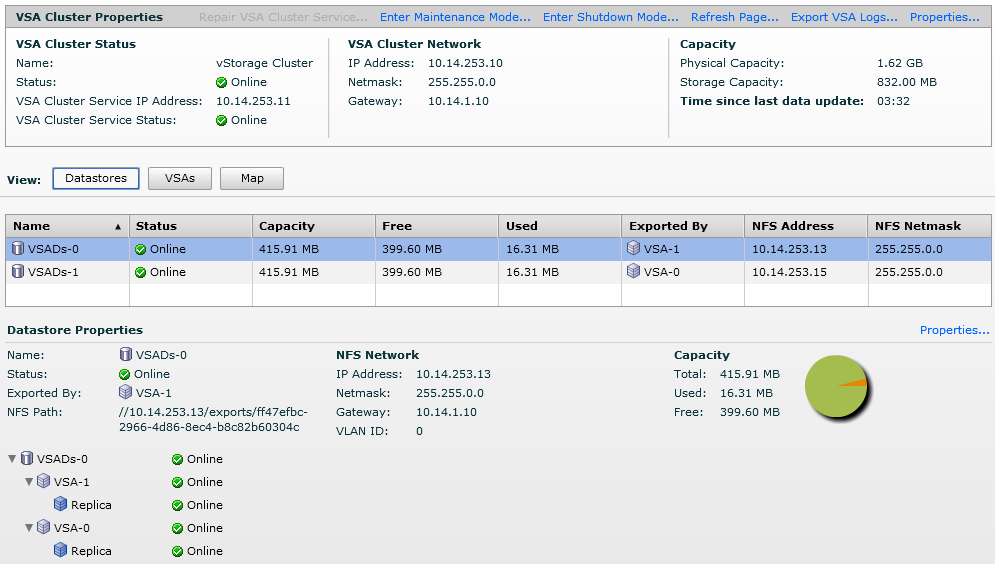Click the NFS Path exports value
995x564 pixels.
coord(213,419)
